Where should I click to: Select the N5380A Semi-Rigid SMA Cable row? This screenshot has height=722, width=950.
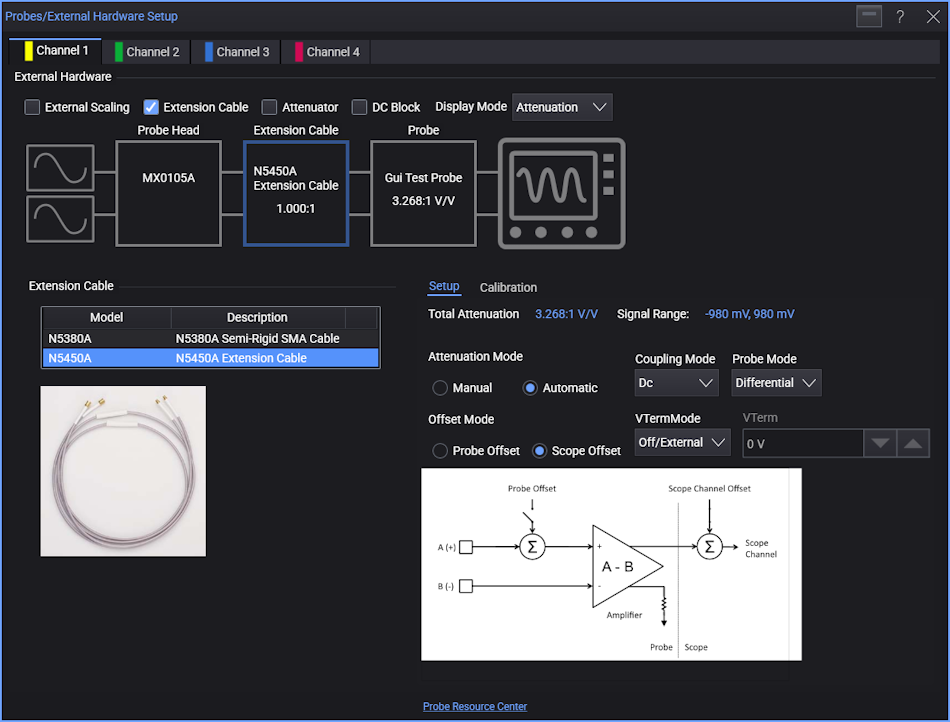click(x=210, y=338)
